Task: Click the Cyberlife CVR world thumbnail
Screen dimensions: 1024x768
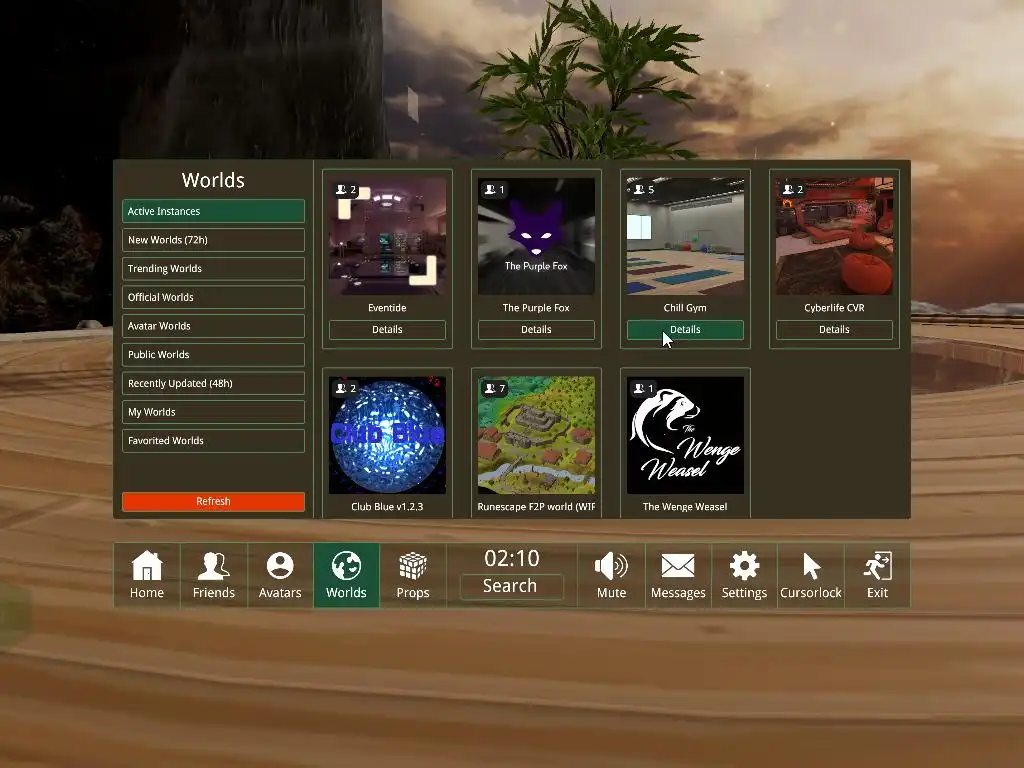Action: (834, 236)
